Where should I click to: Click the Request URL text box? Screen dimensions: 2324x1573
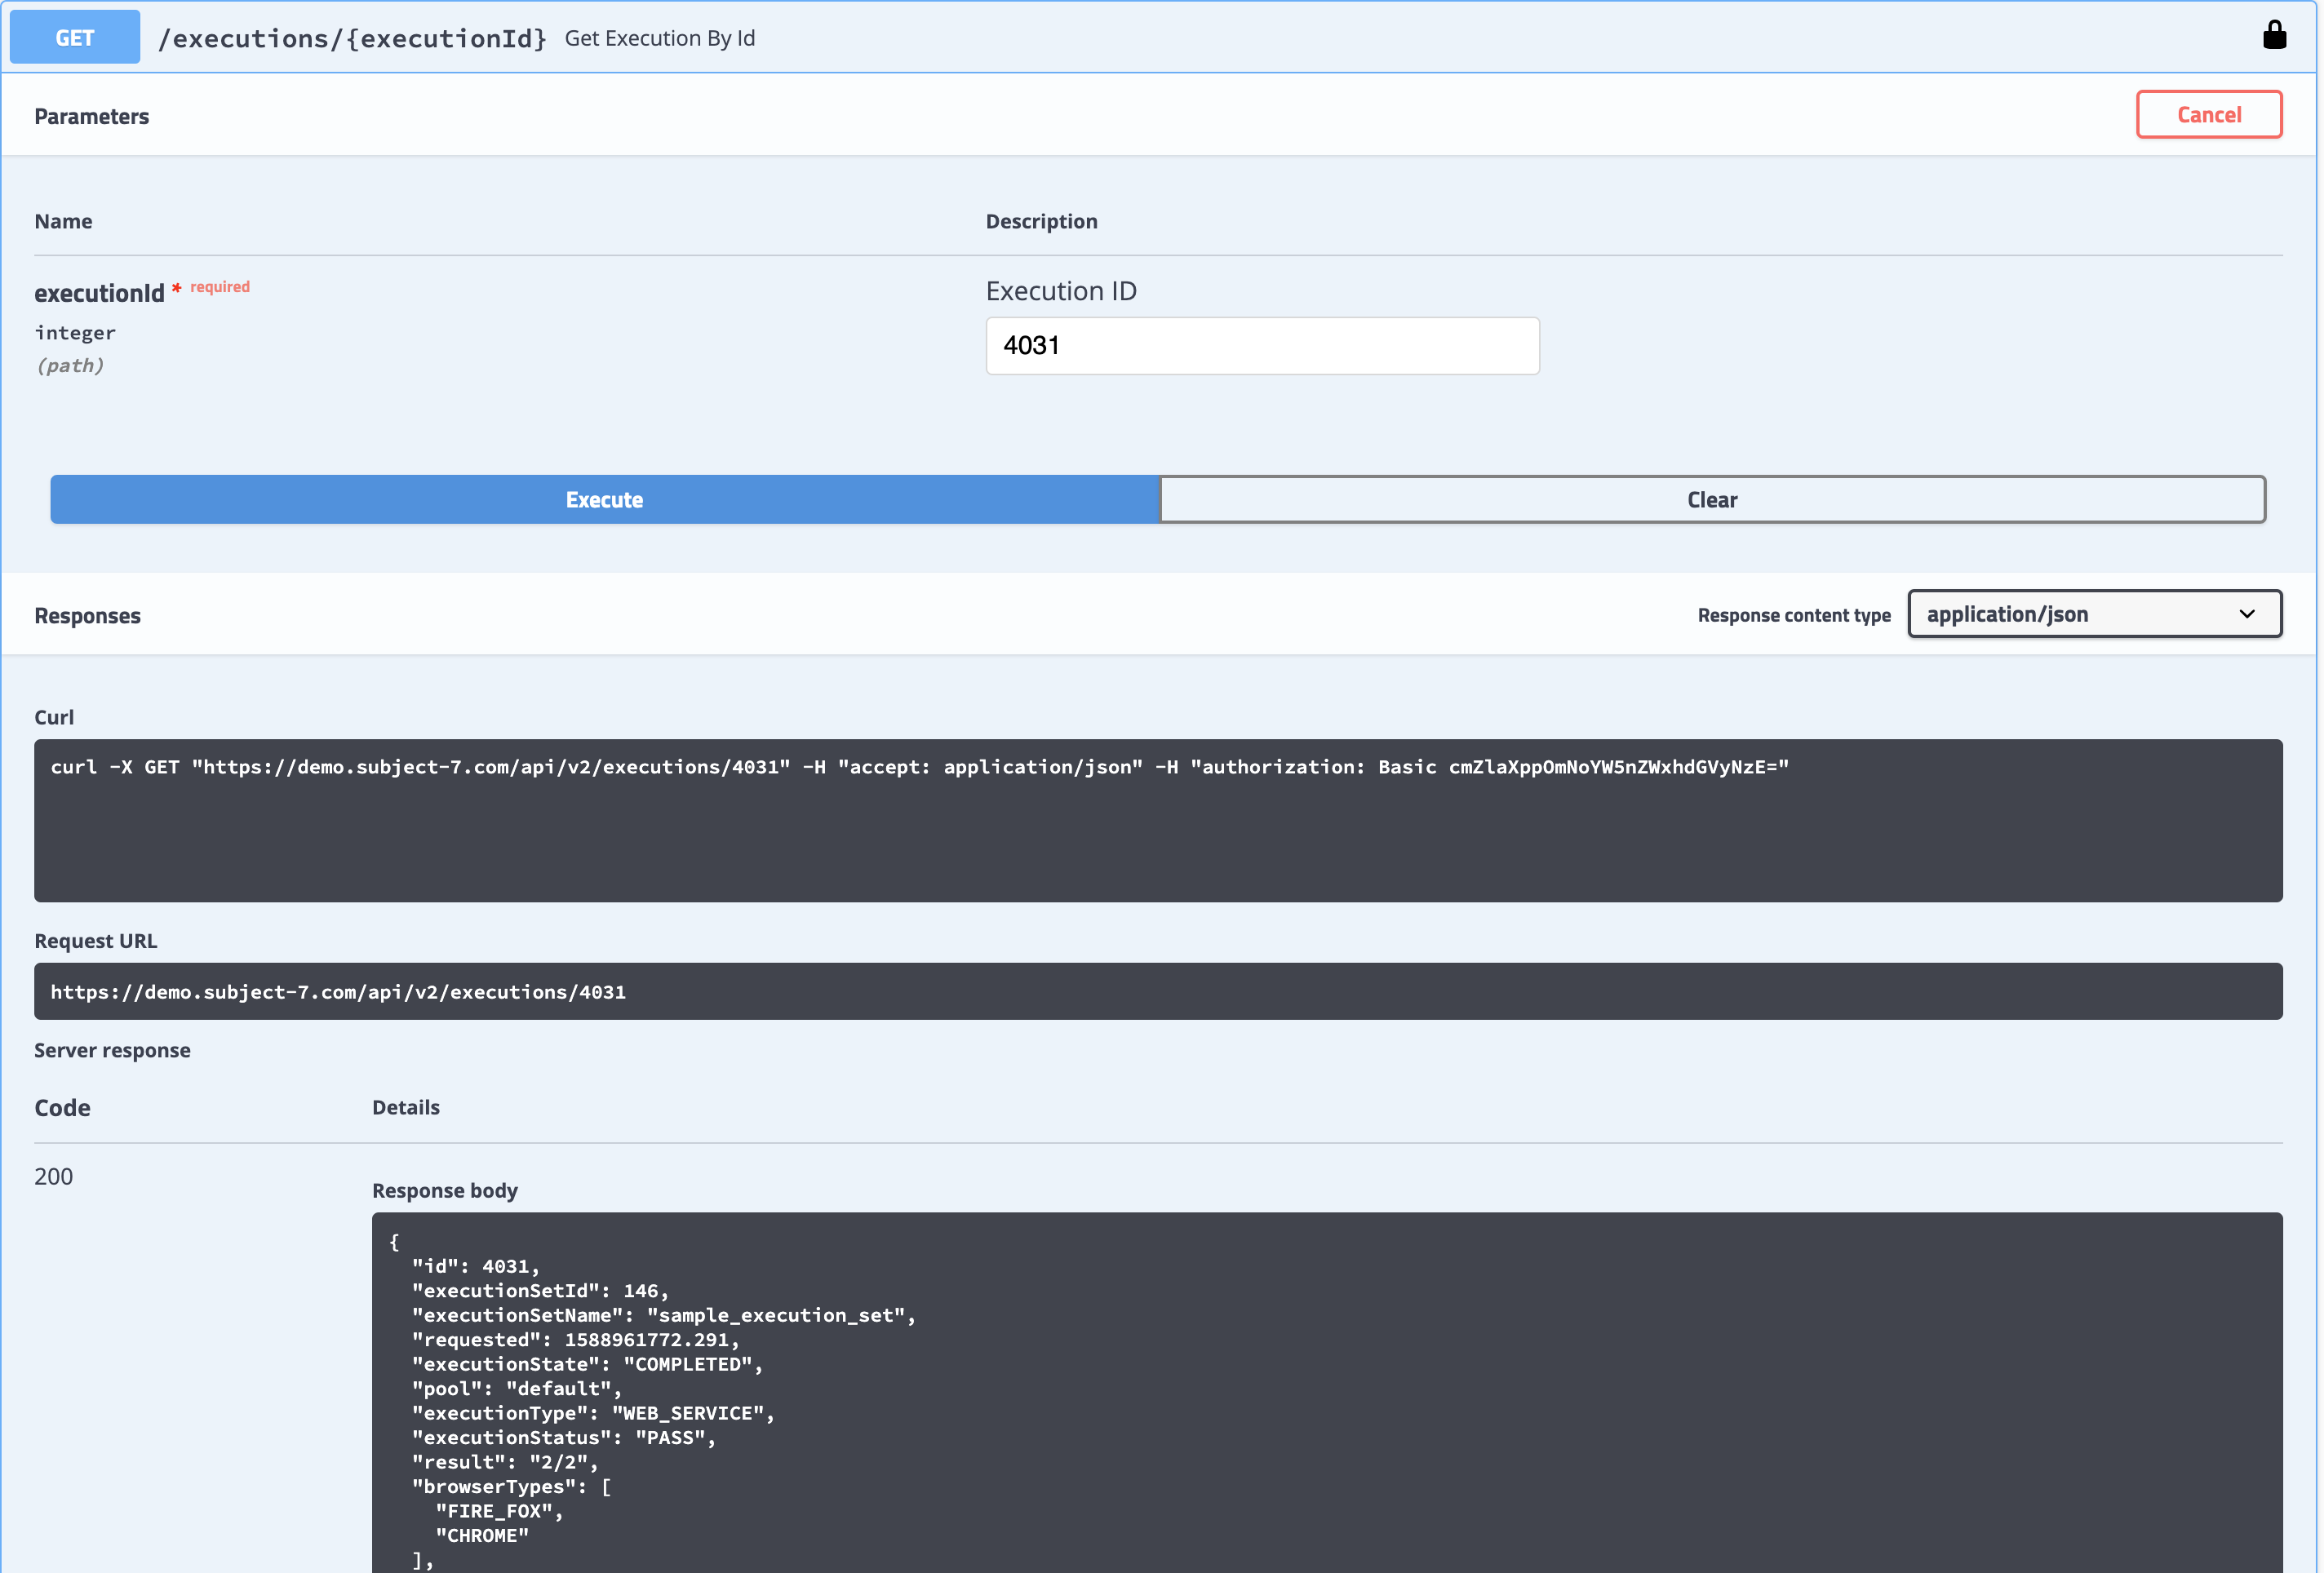click(1157, 991)
